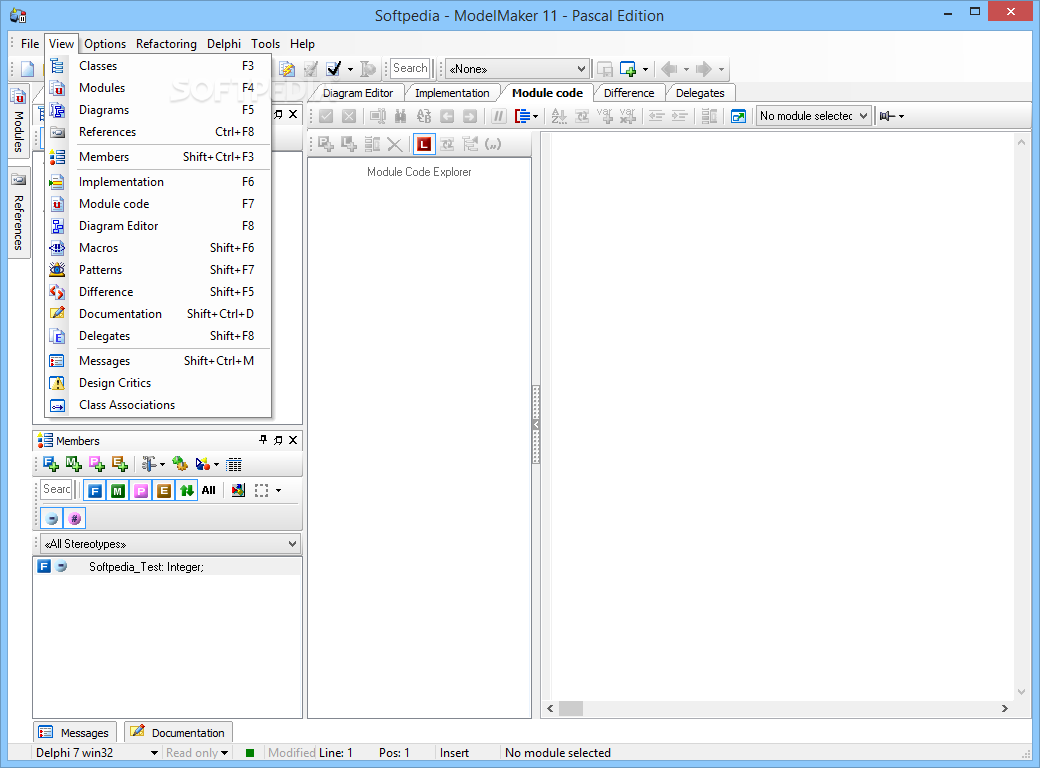Toggle the hash visibility filter button
This screenshot has width=1040, height=768.
pyautogui.click(x=75, y=519)
